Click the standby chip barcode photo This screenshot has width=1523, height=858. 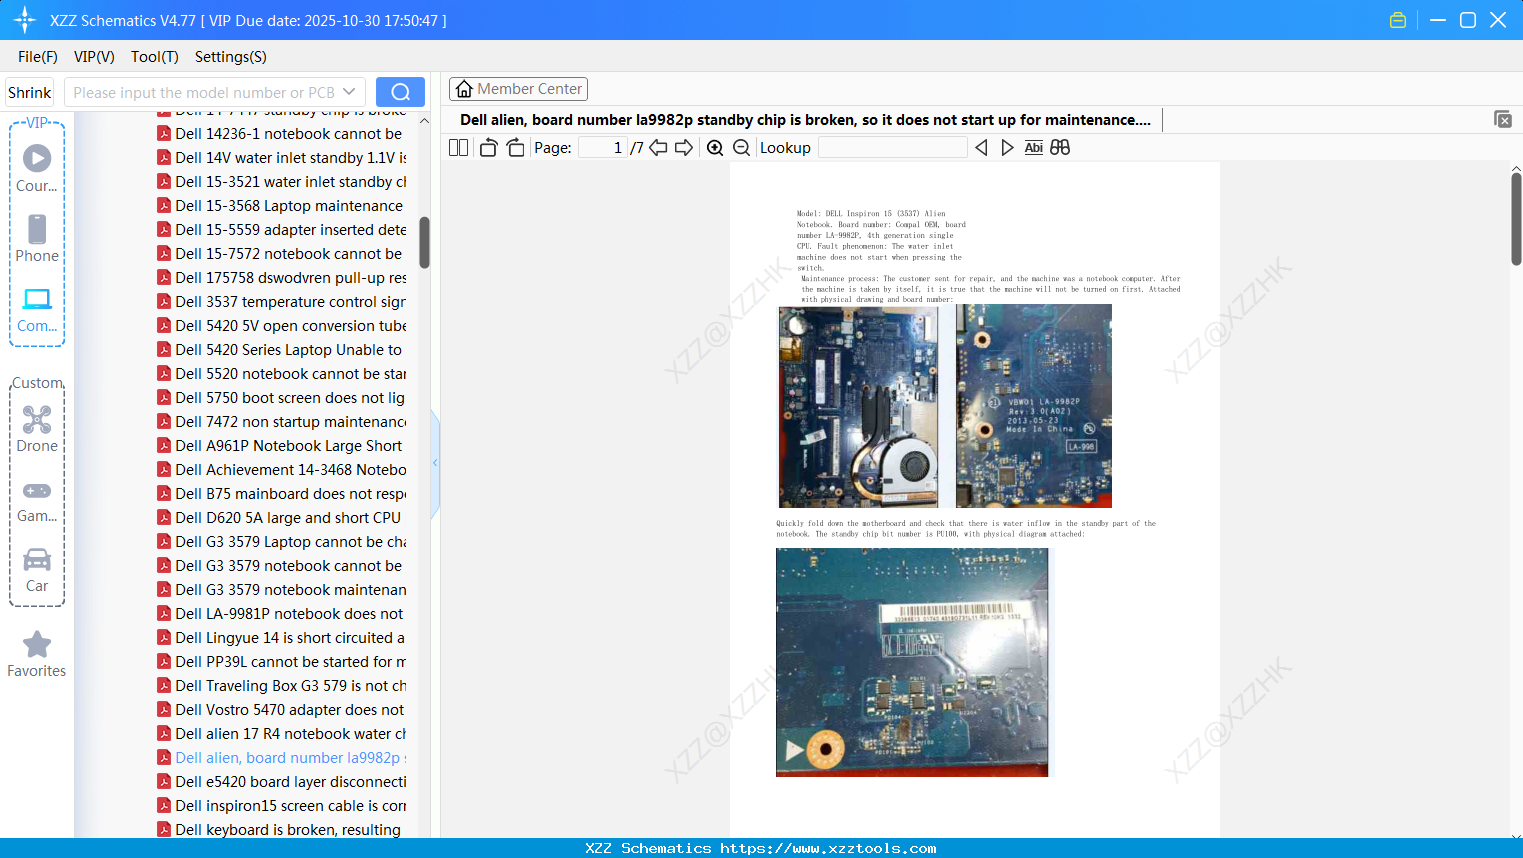pos(912,662)
